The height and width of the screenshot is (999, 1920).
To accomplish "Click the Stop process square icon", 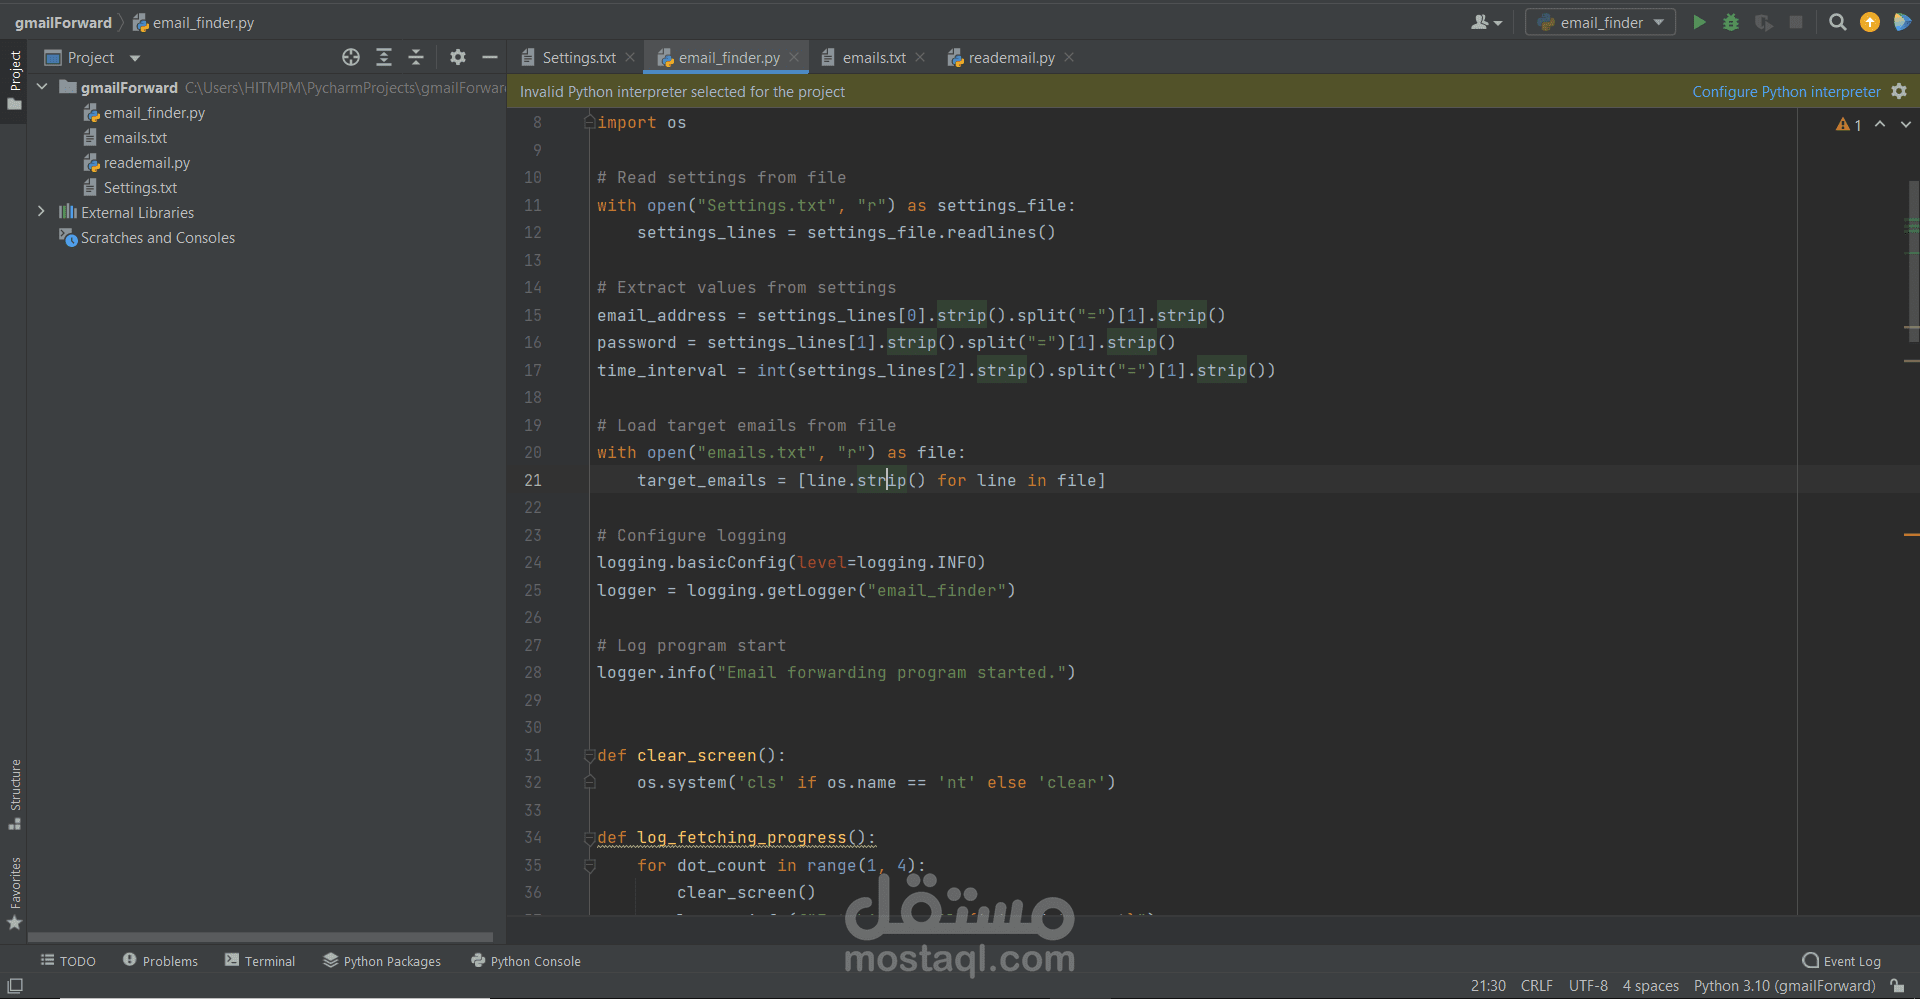I will pyautogui.click(x=1796, y=22).
